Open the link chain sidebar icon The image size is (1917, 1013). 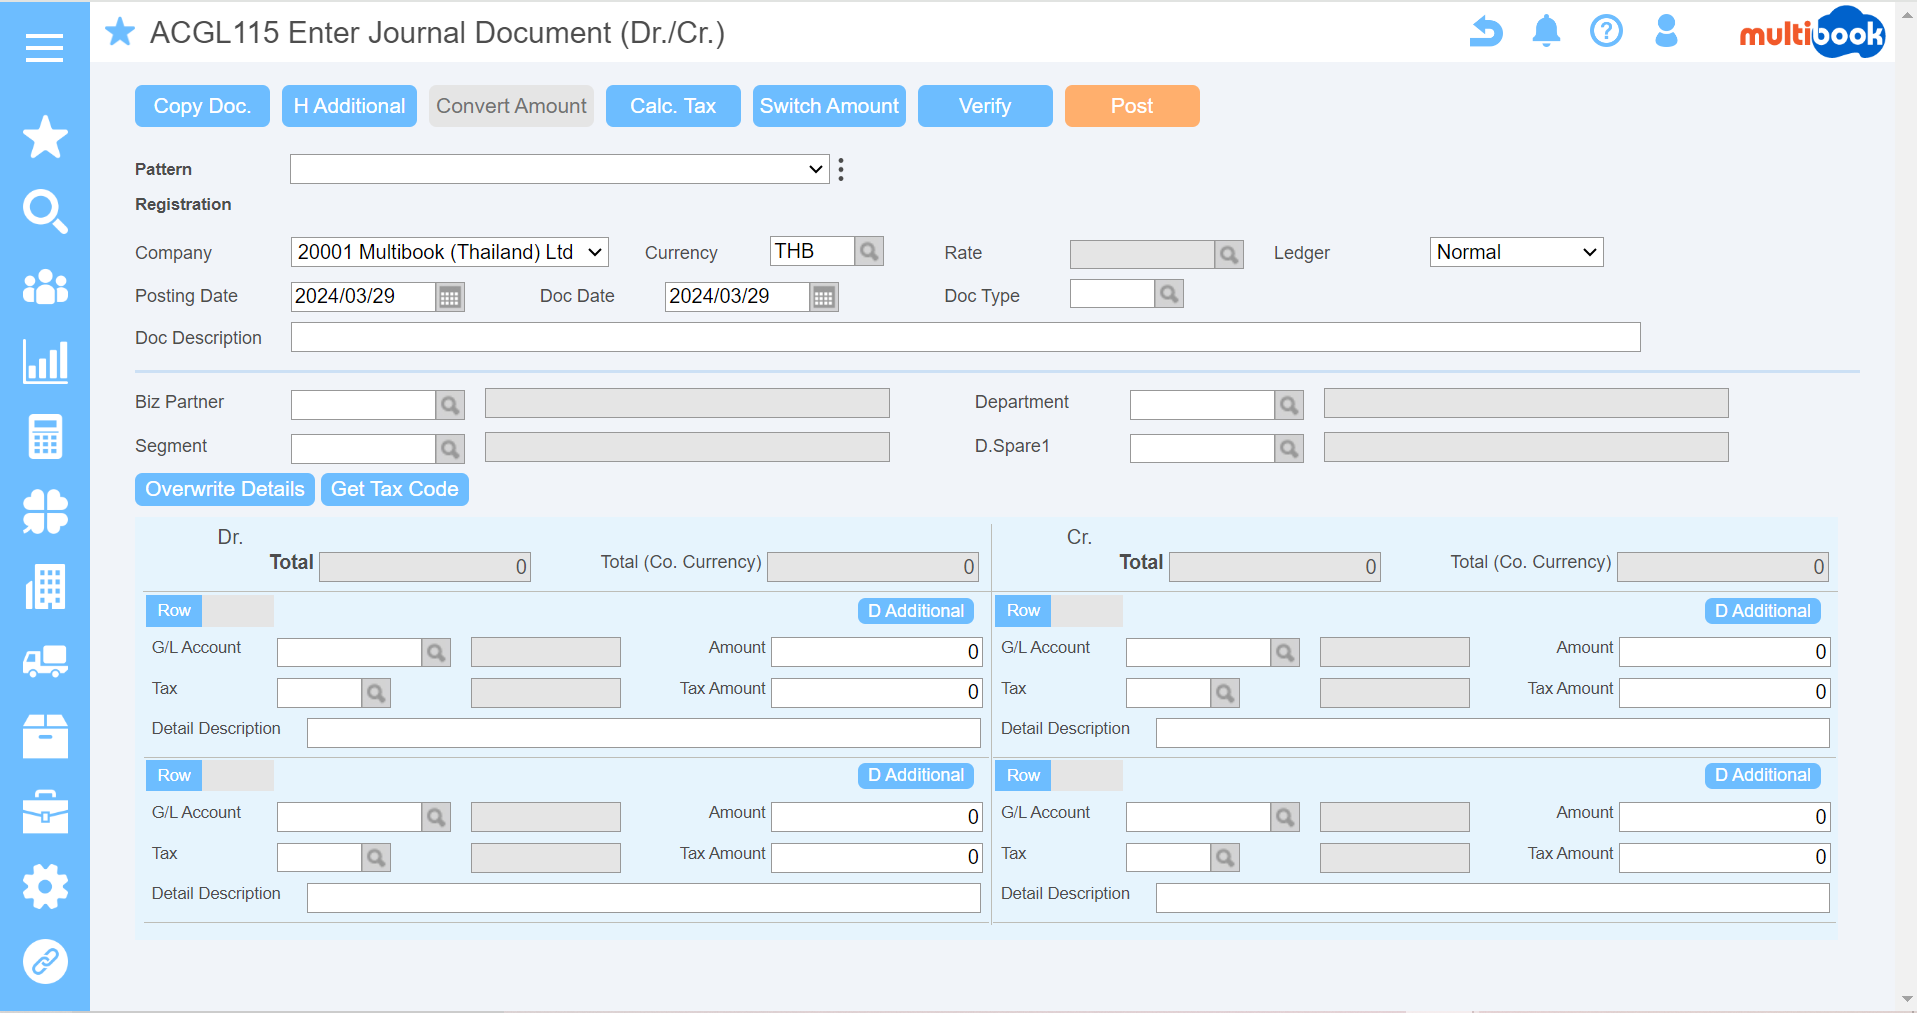(x=45, y=962)
